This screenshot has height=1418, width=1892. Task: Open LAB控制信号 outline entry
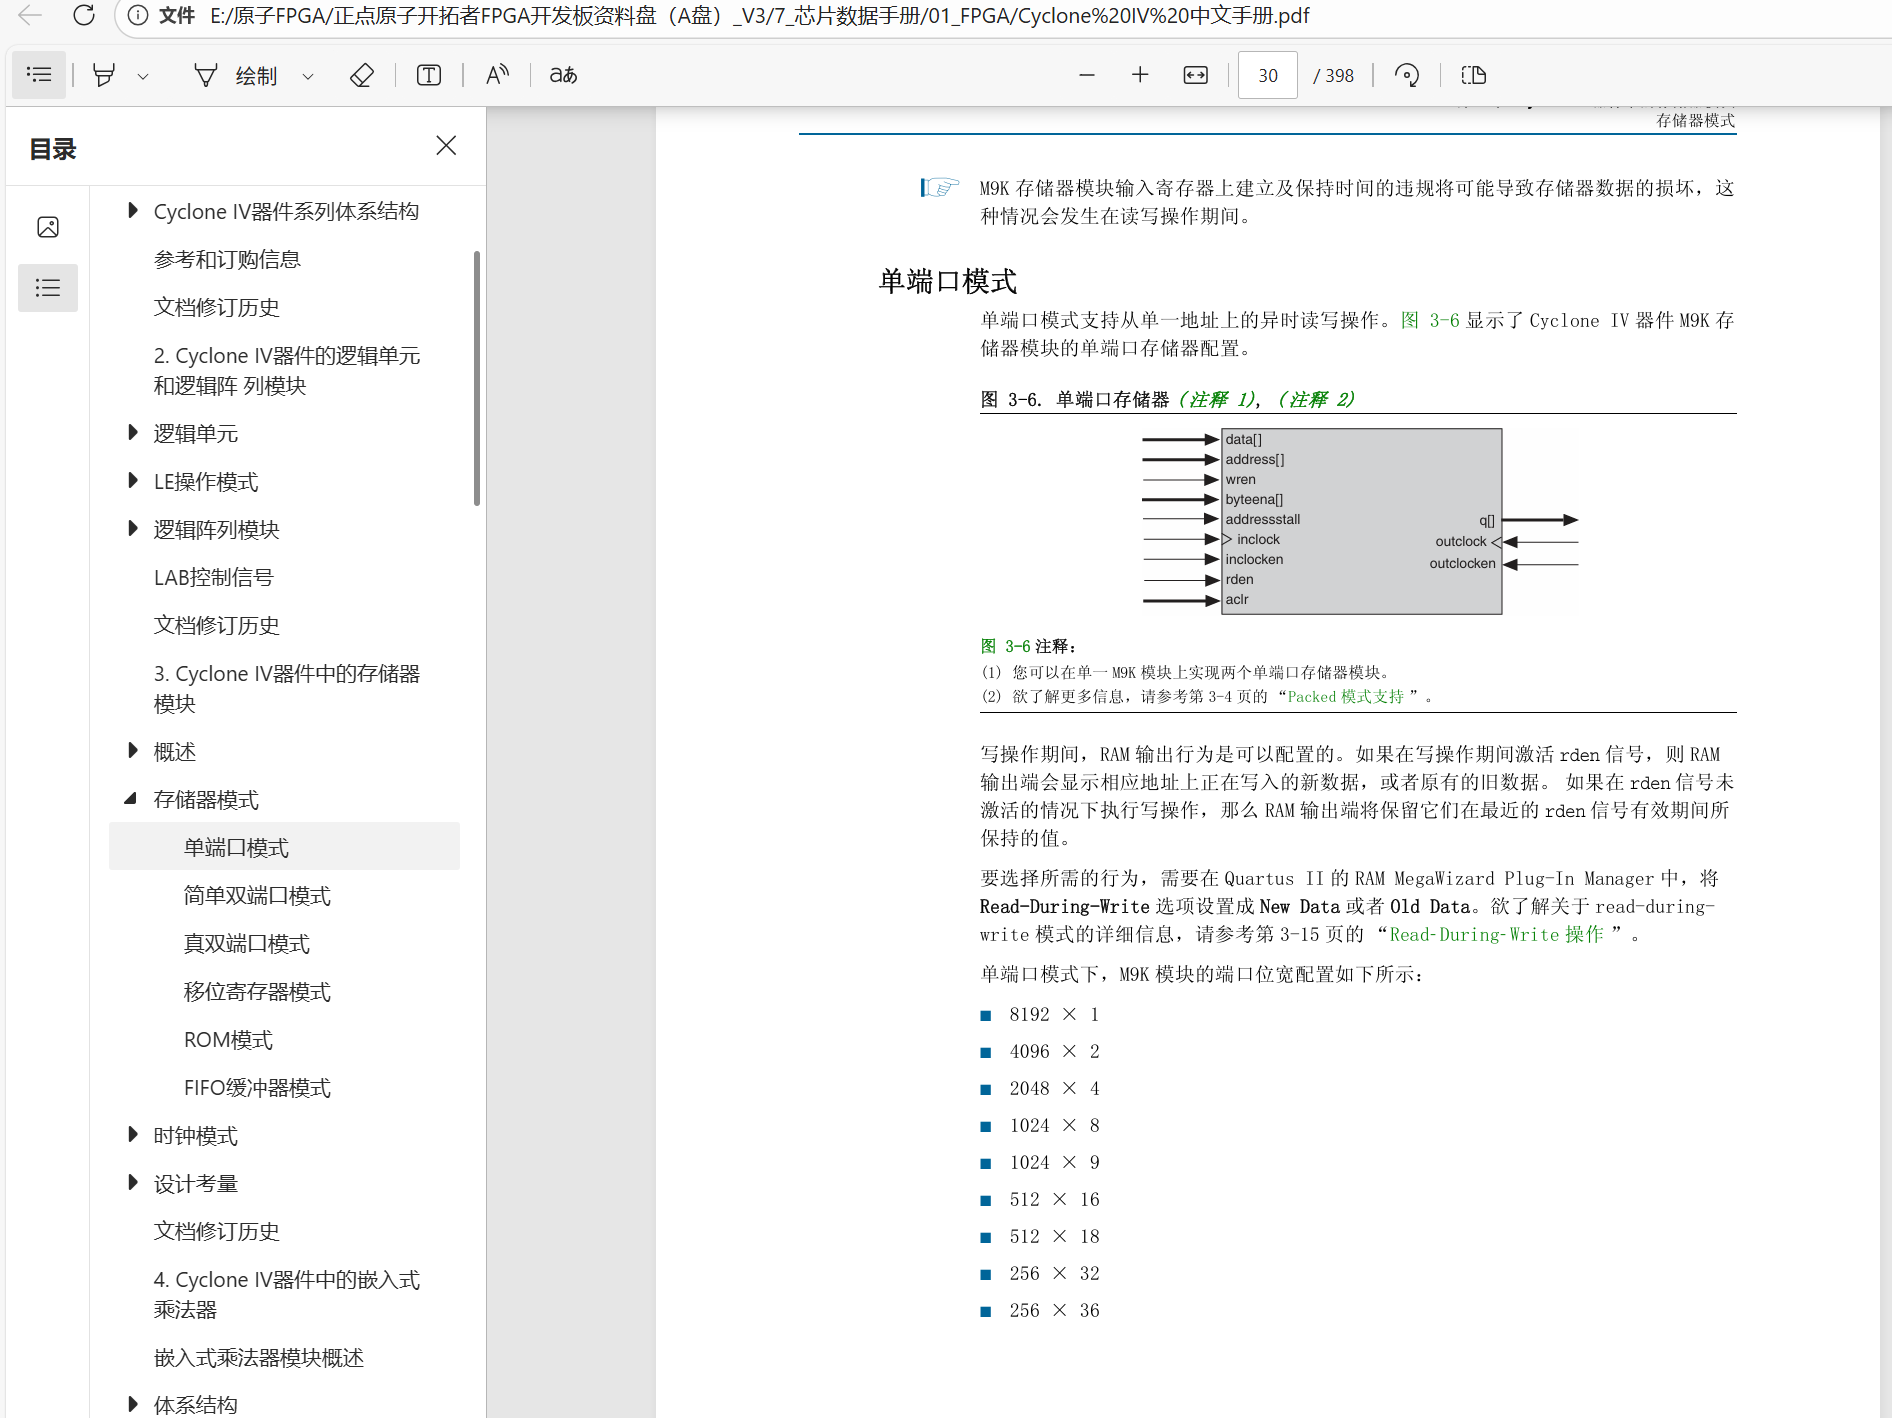(213, 578)
